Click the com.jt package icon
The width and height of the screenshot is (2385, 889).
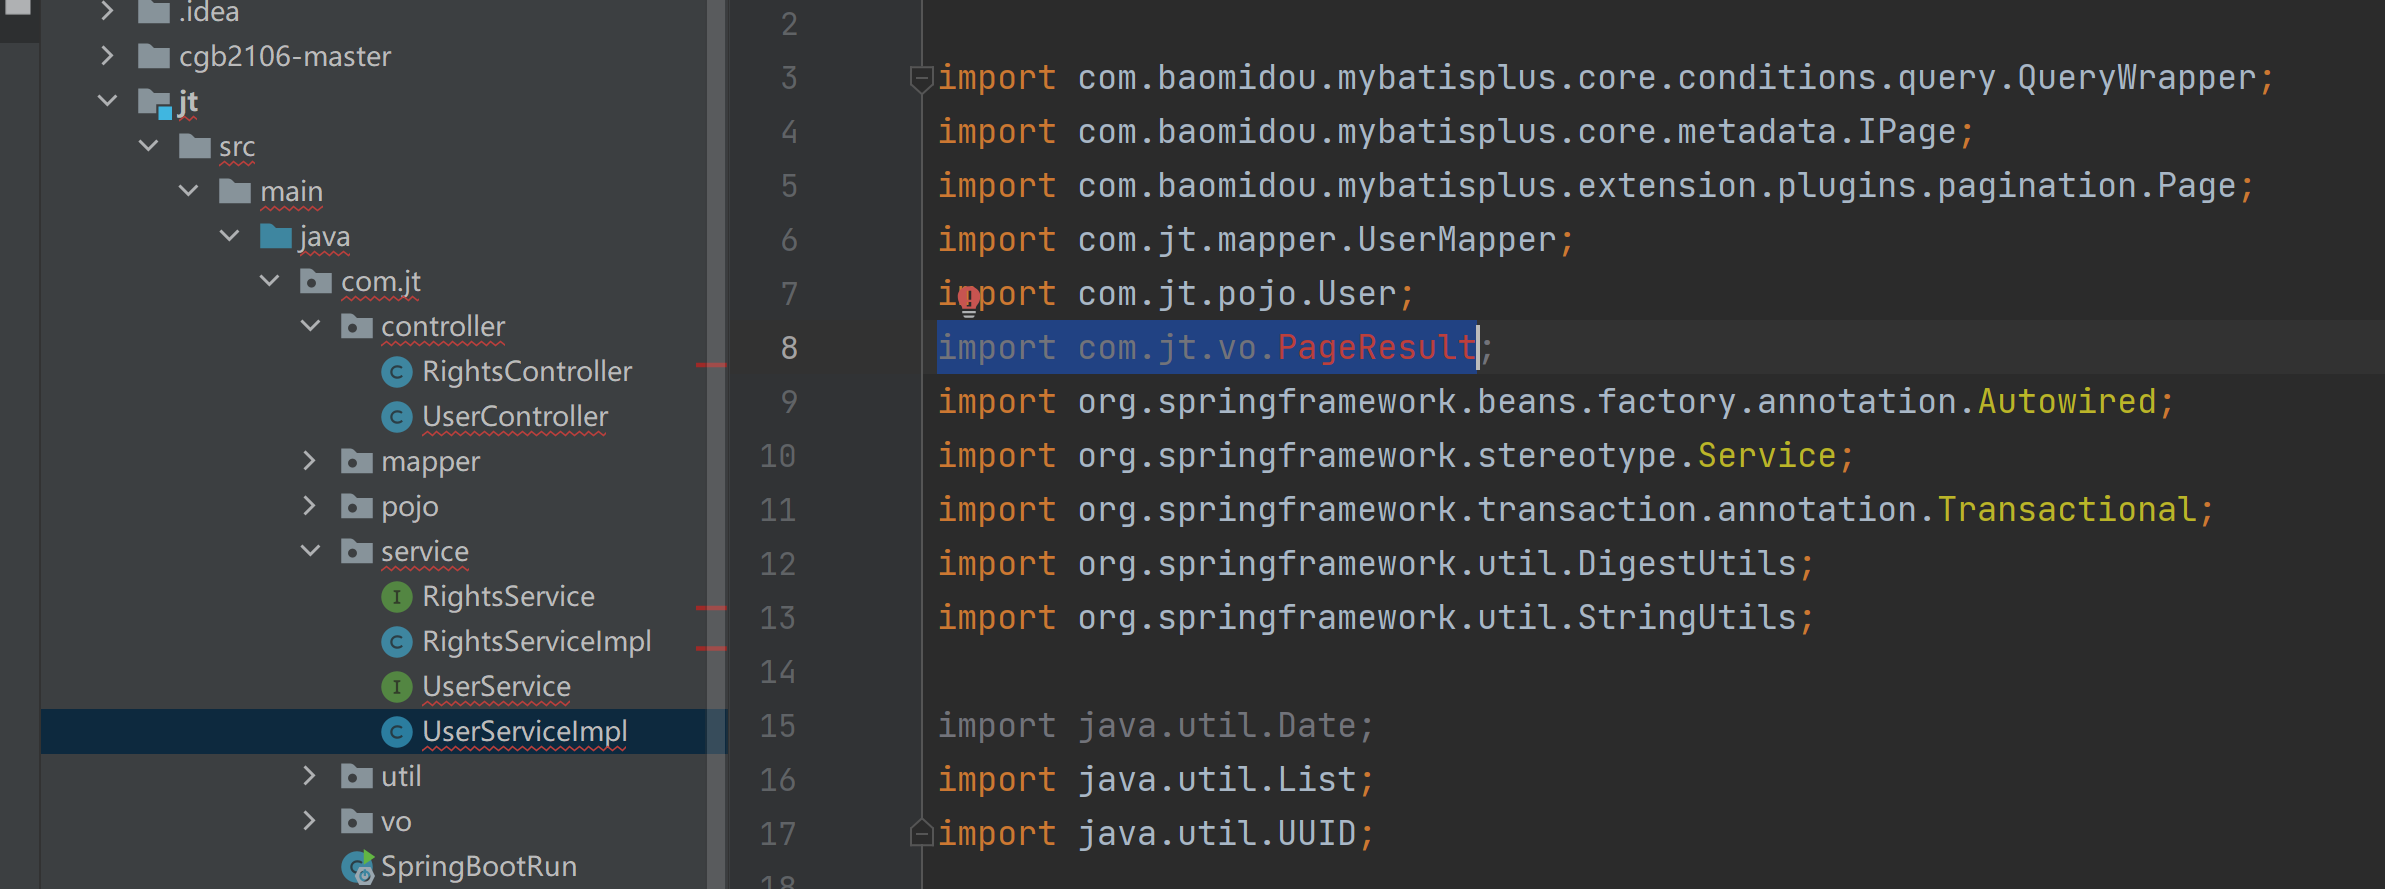(316, 282)
